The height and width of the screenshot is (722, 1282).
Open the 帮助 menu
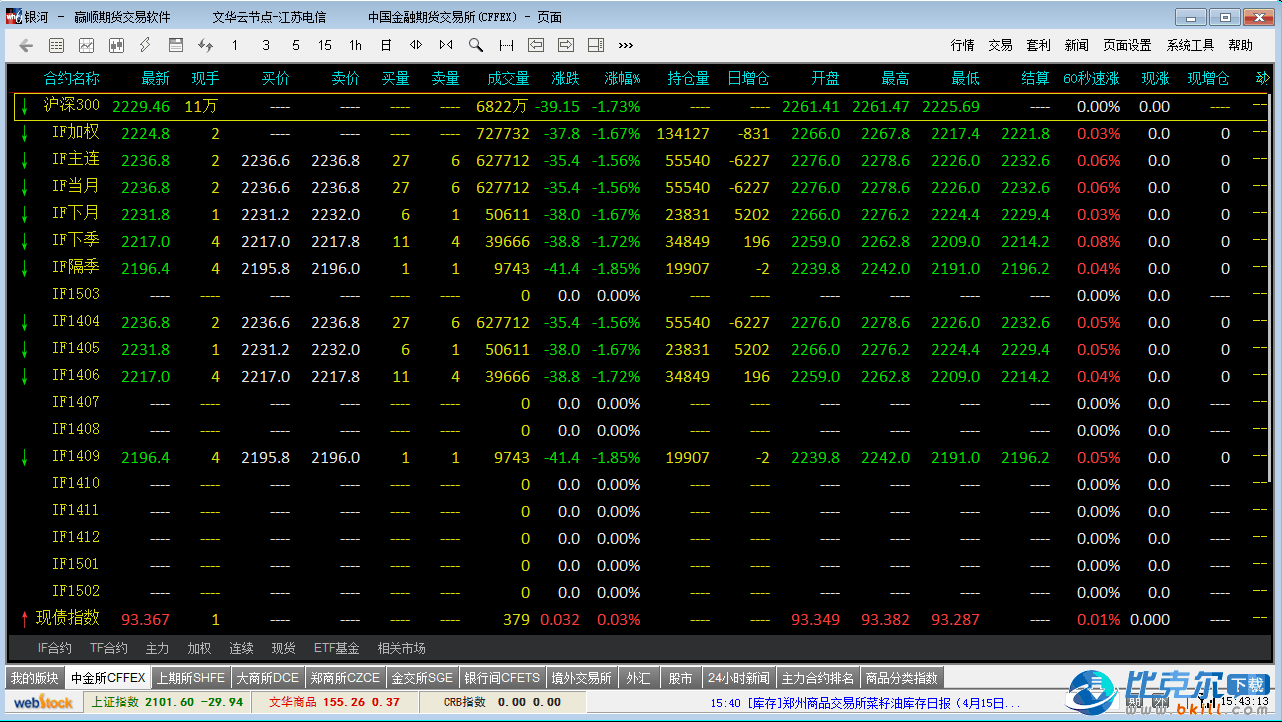1240,45
